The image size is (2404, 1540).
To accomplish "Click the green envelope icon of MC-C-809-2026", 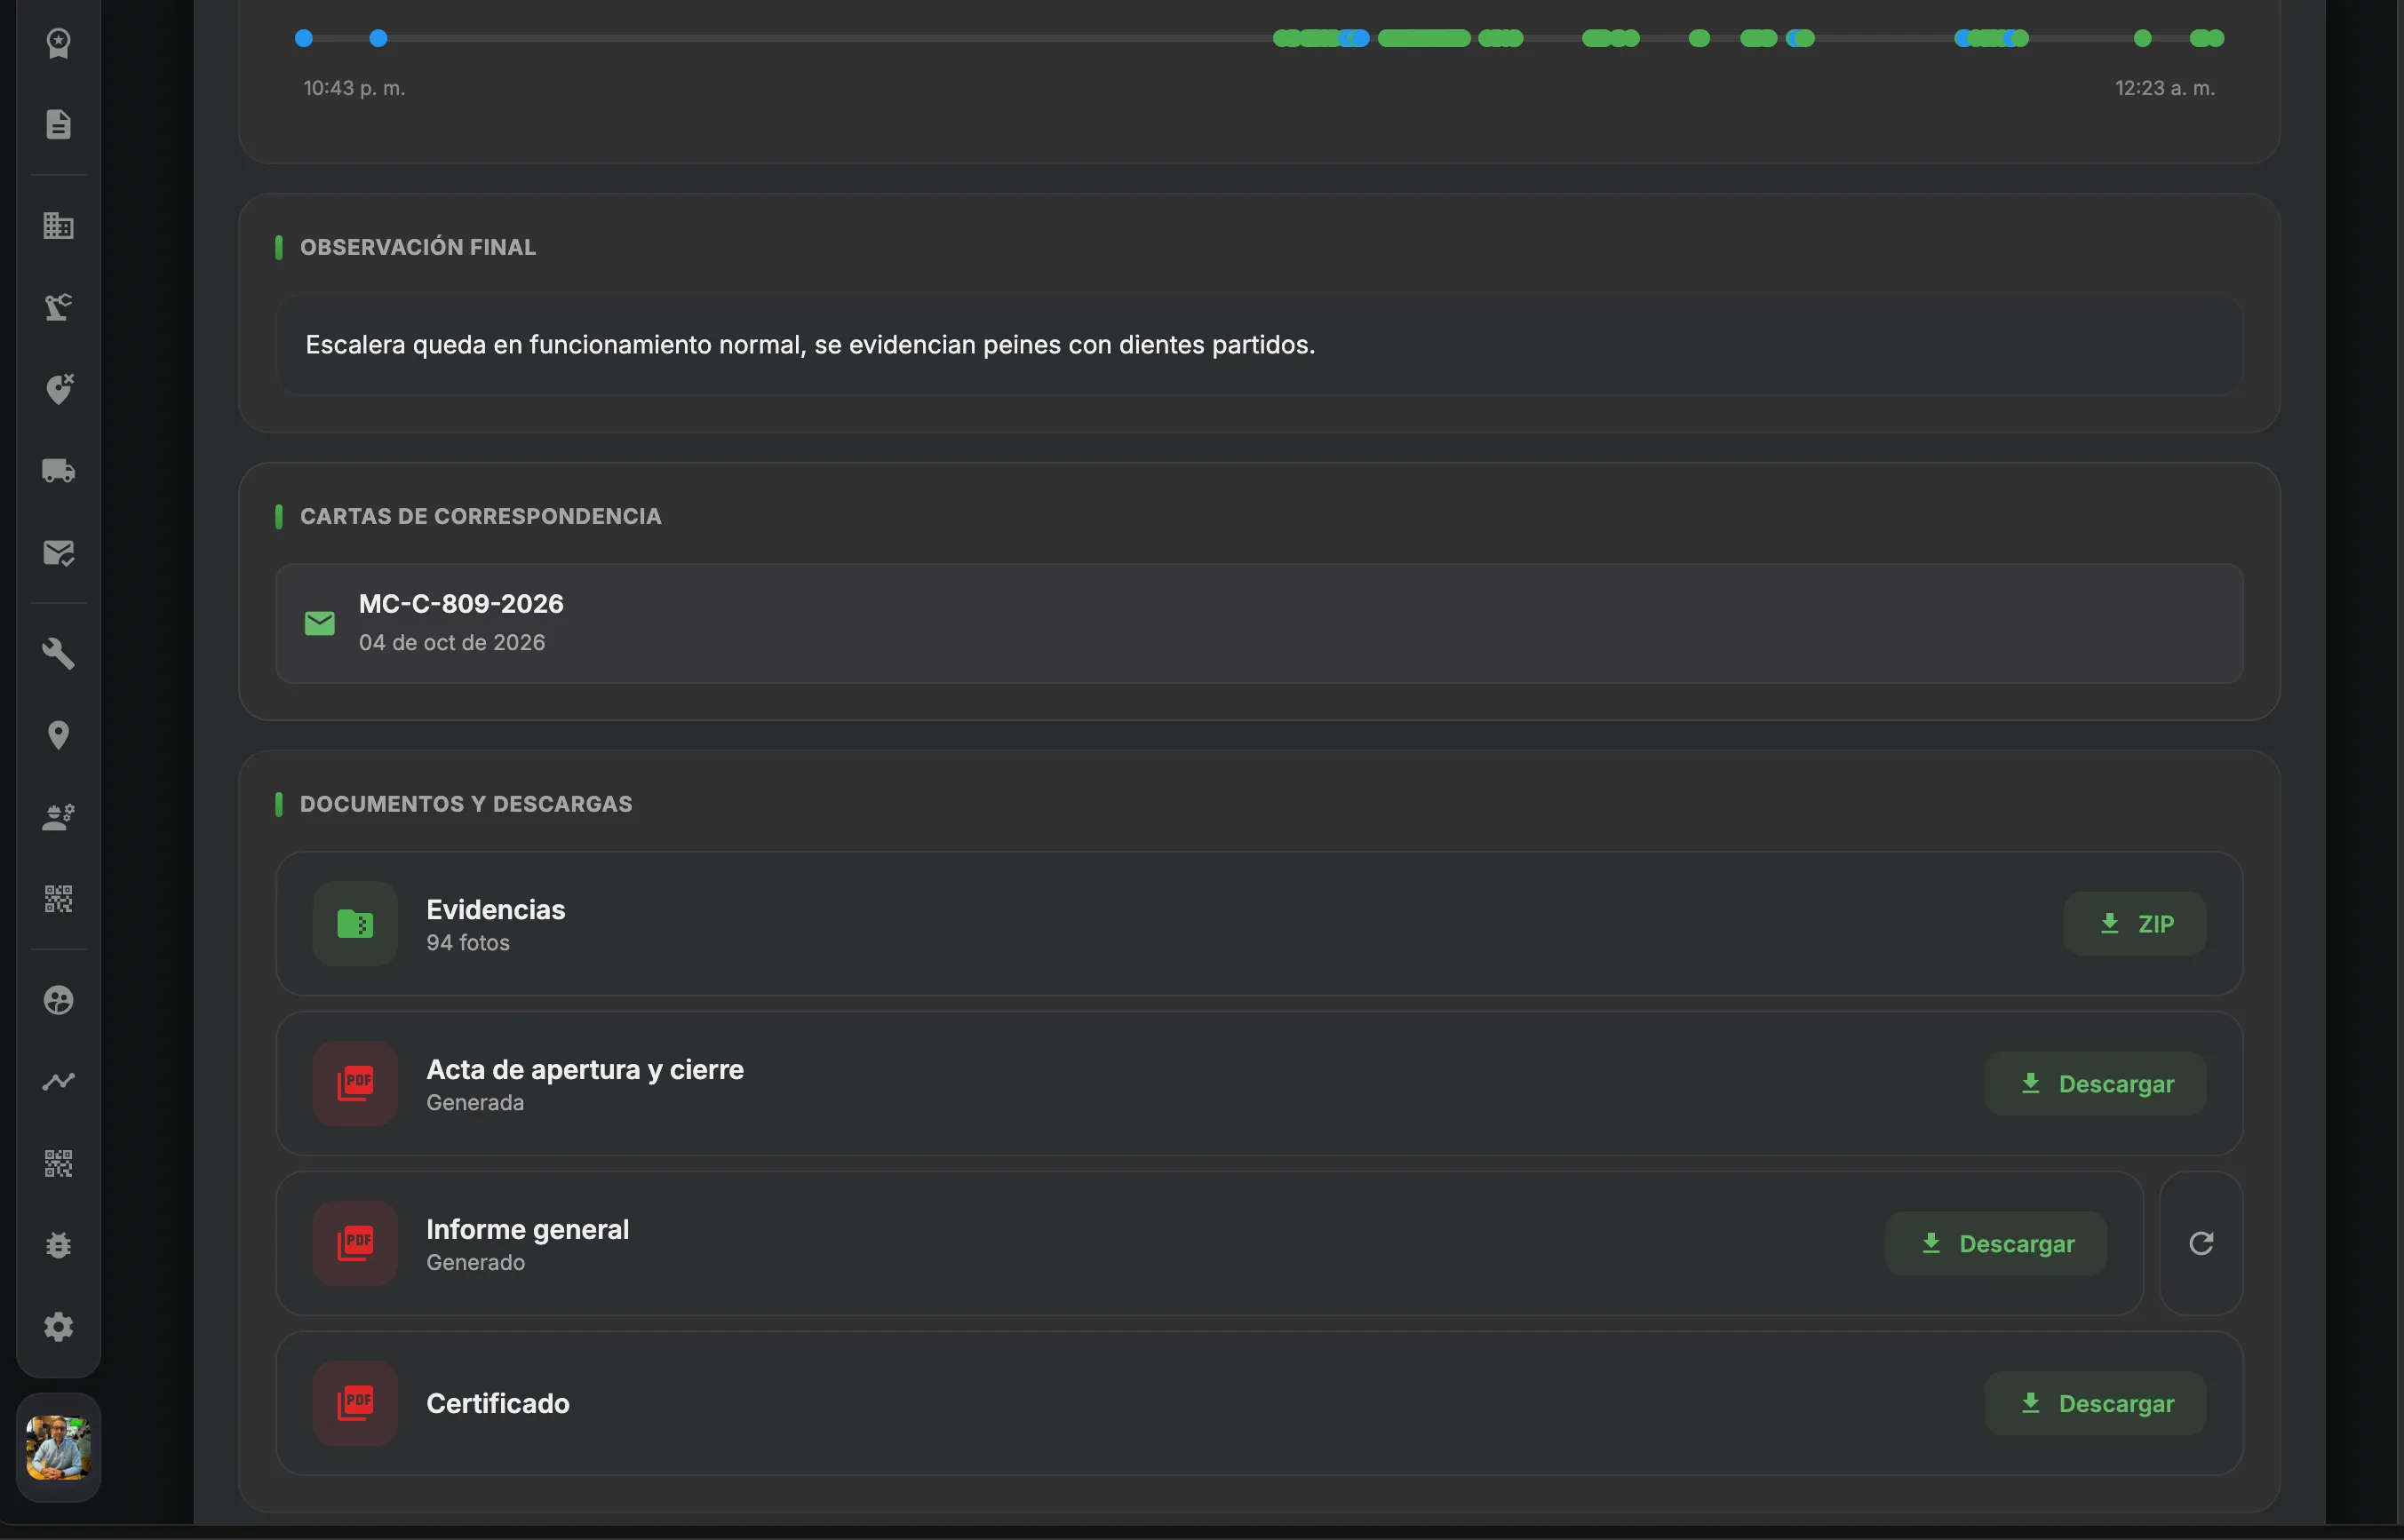I will click(320, 624).
